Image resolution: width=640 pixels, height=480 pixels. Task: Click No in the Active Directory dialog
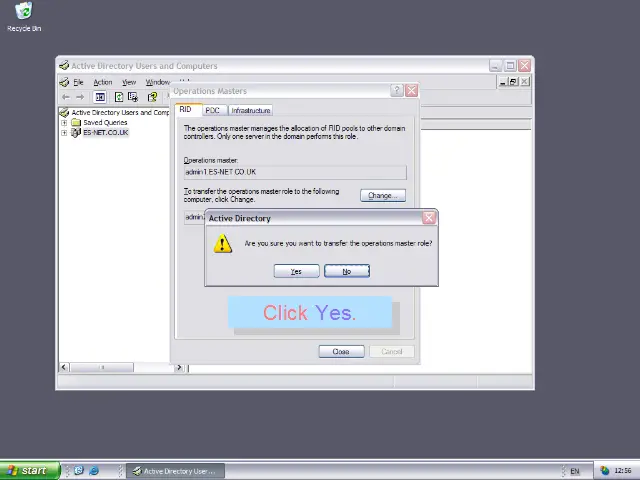point(347,271)
